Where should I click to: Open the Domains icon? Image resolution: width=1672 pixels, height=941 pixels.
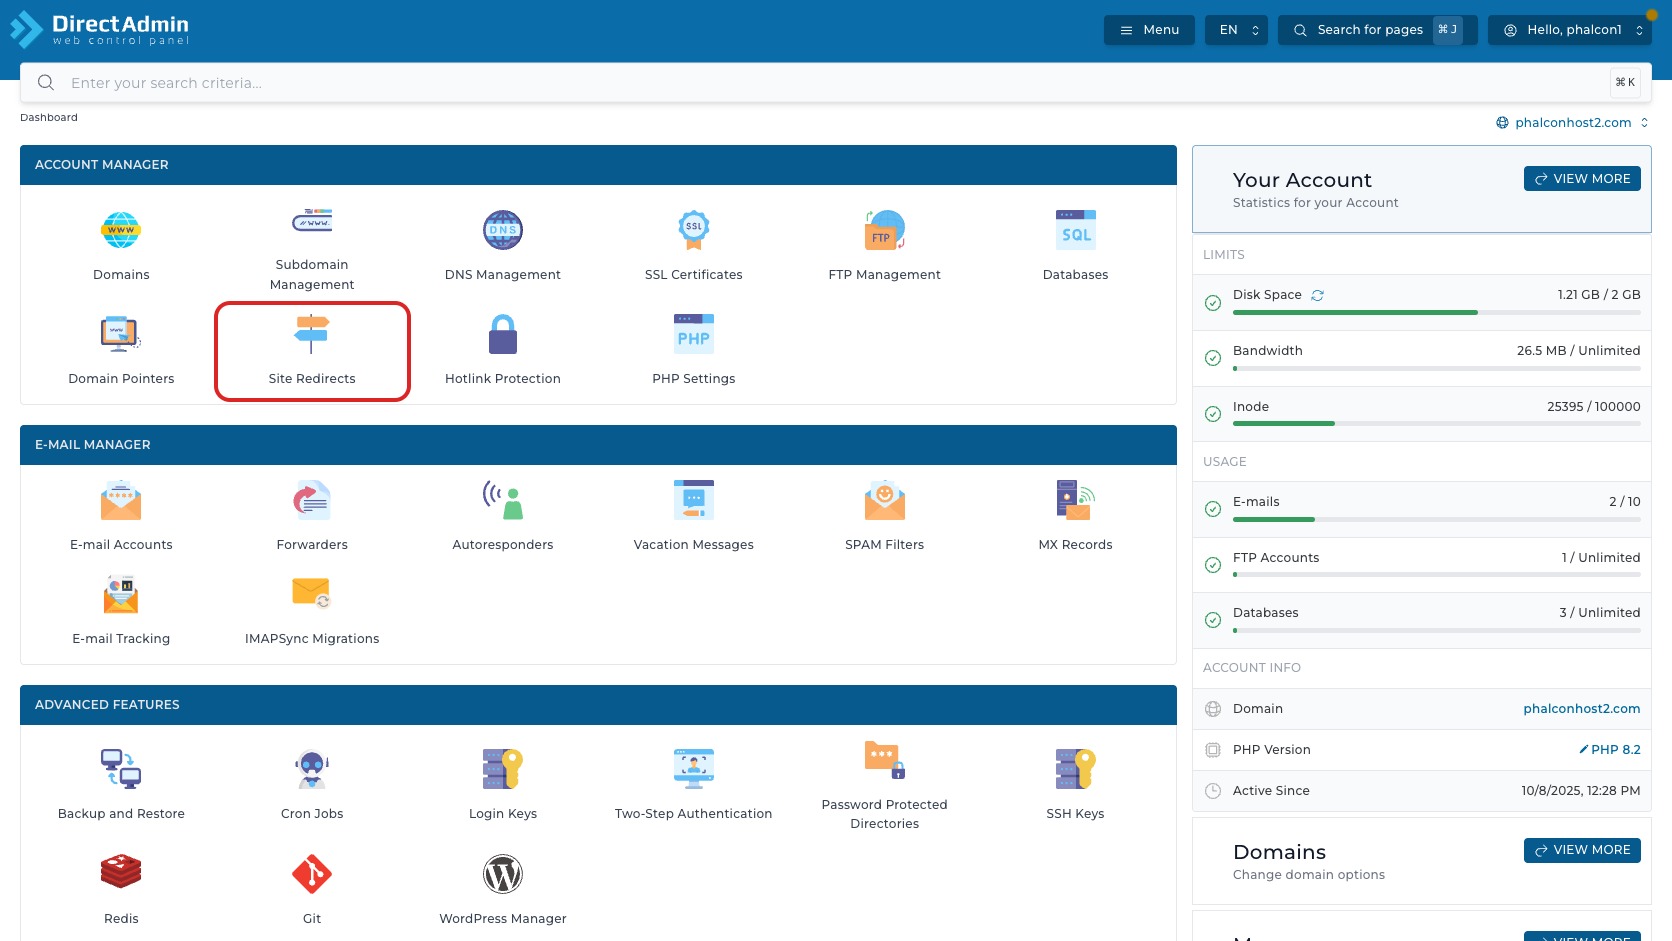tap(121, 231)
